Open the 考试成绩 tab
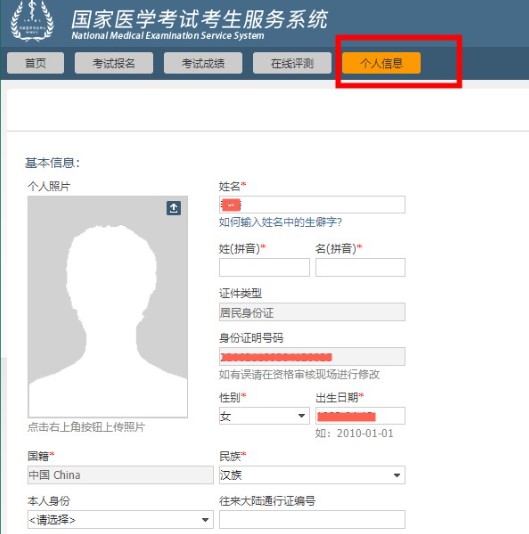The image size is (529, 534). pos(203,63)
